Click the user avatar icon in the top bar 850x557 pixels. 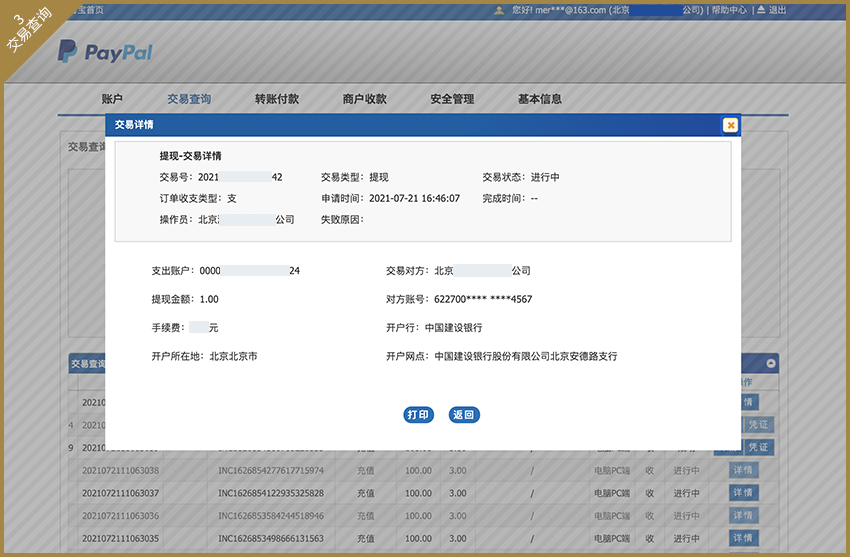pos(499,10)
